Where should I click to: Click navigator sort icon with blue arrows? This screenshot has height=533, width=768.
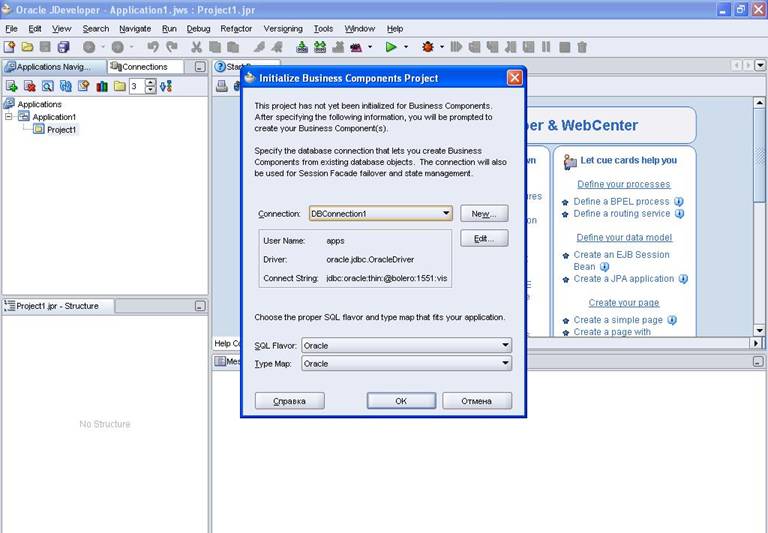click(x=166, y=86)
